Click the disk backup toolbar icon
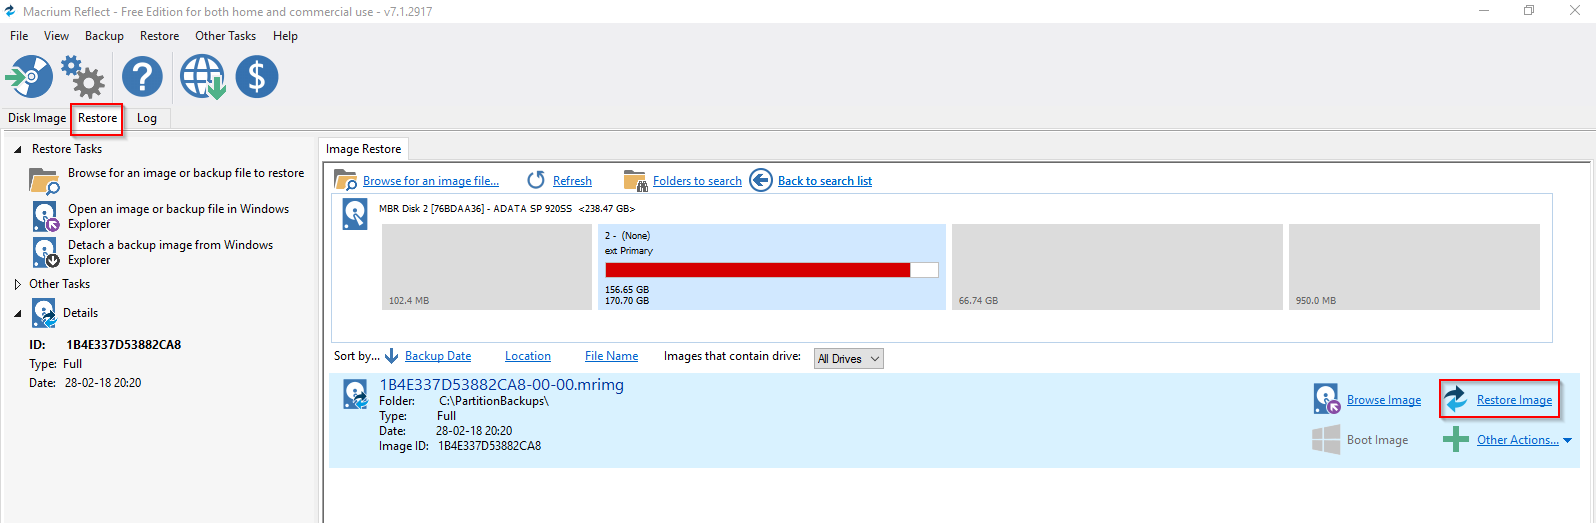This screenshot has width=1596, height=523. coord(30,77)
